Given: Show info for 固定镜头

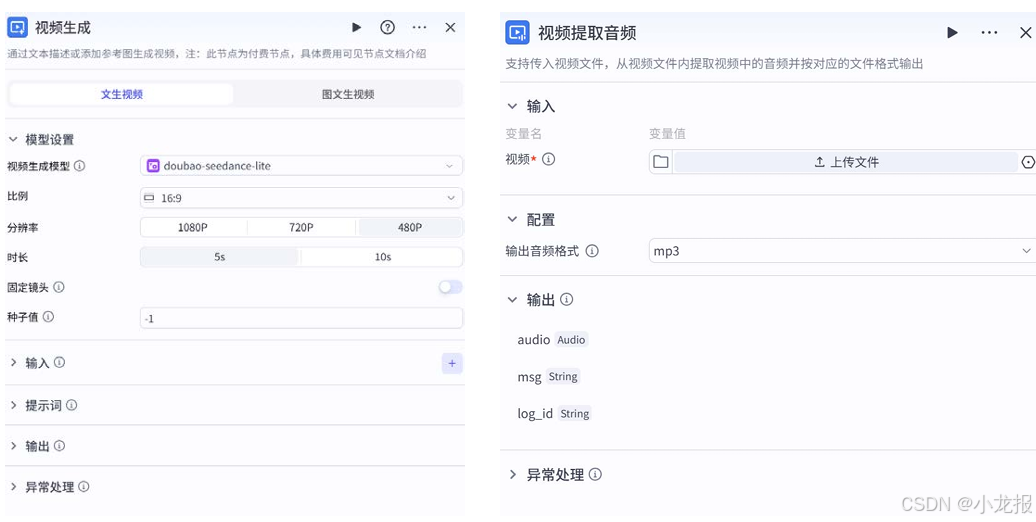Looking at the screenshot, I should (58, 287).
